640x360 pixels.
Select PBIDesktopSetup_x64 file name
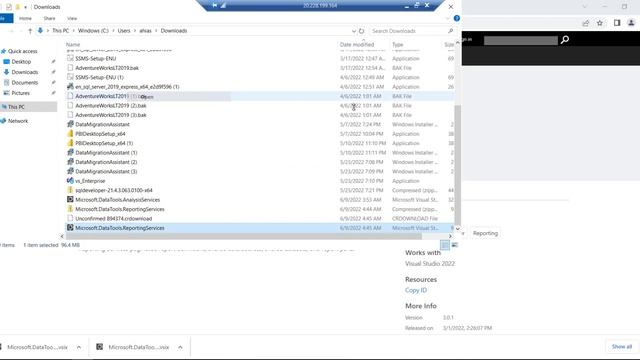(x=100, y=134)
